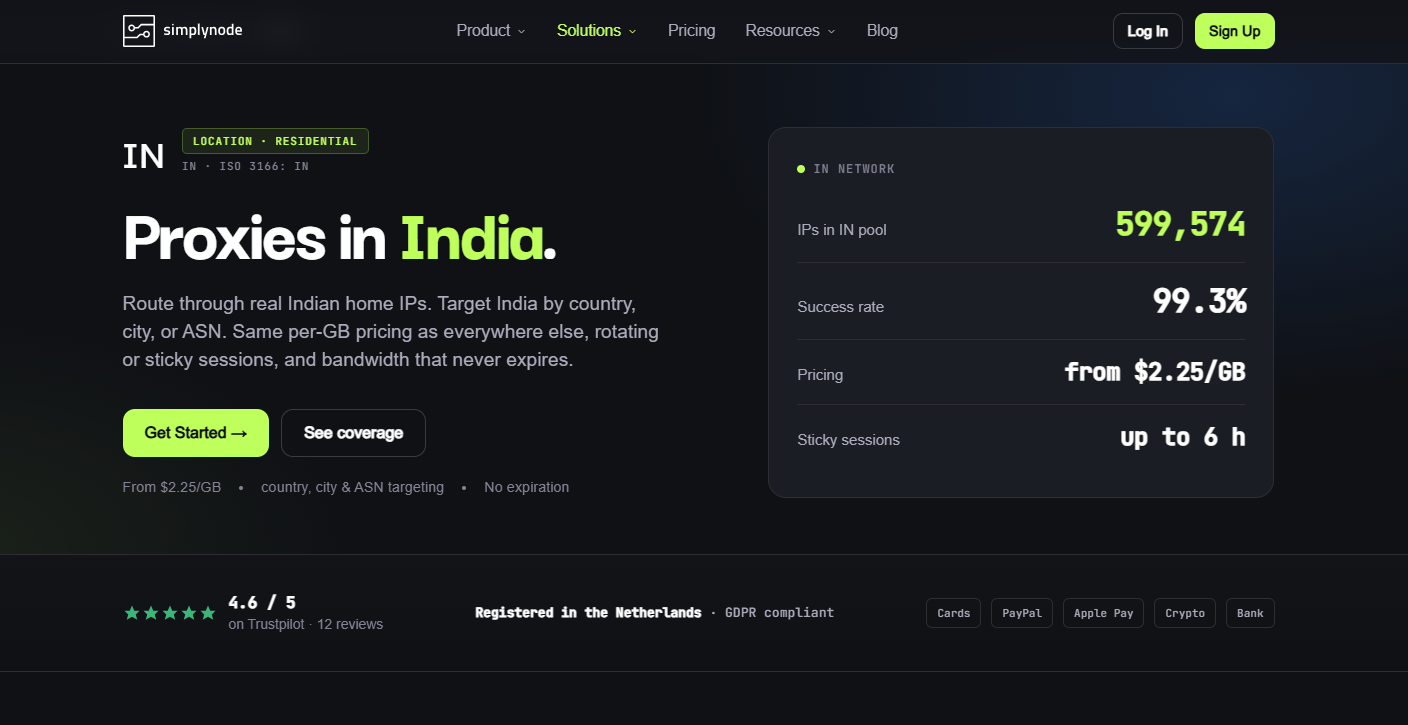Click the 'Proxies in India.' heading
Image resolution: width=1408 pixels, height=725 pixels.
click(339, 238)
